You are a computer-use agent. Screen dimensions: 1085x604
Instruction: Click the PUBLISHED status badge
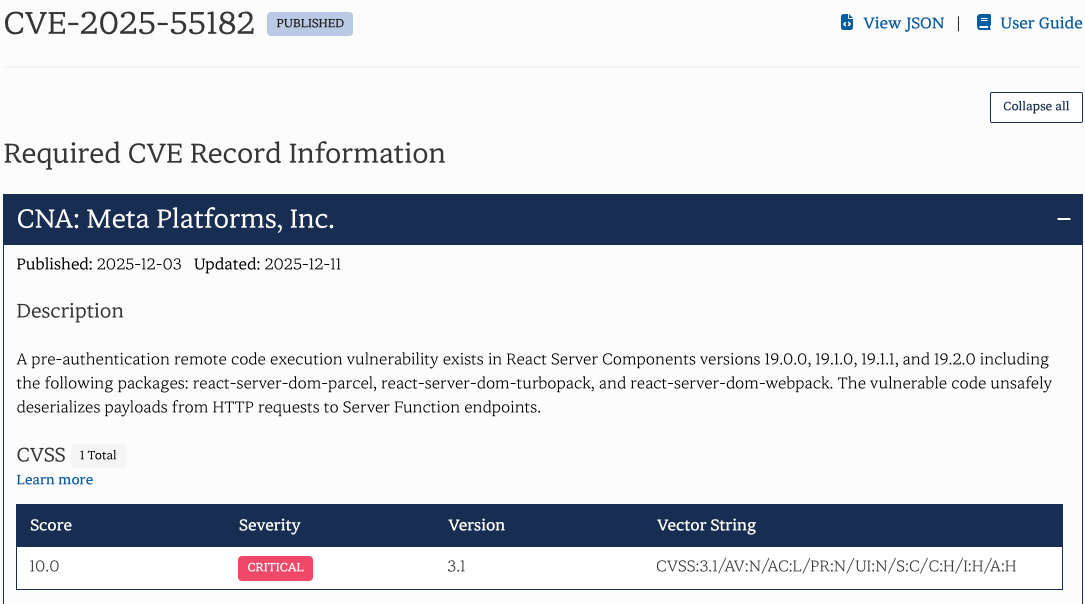pos(310,23)
